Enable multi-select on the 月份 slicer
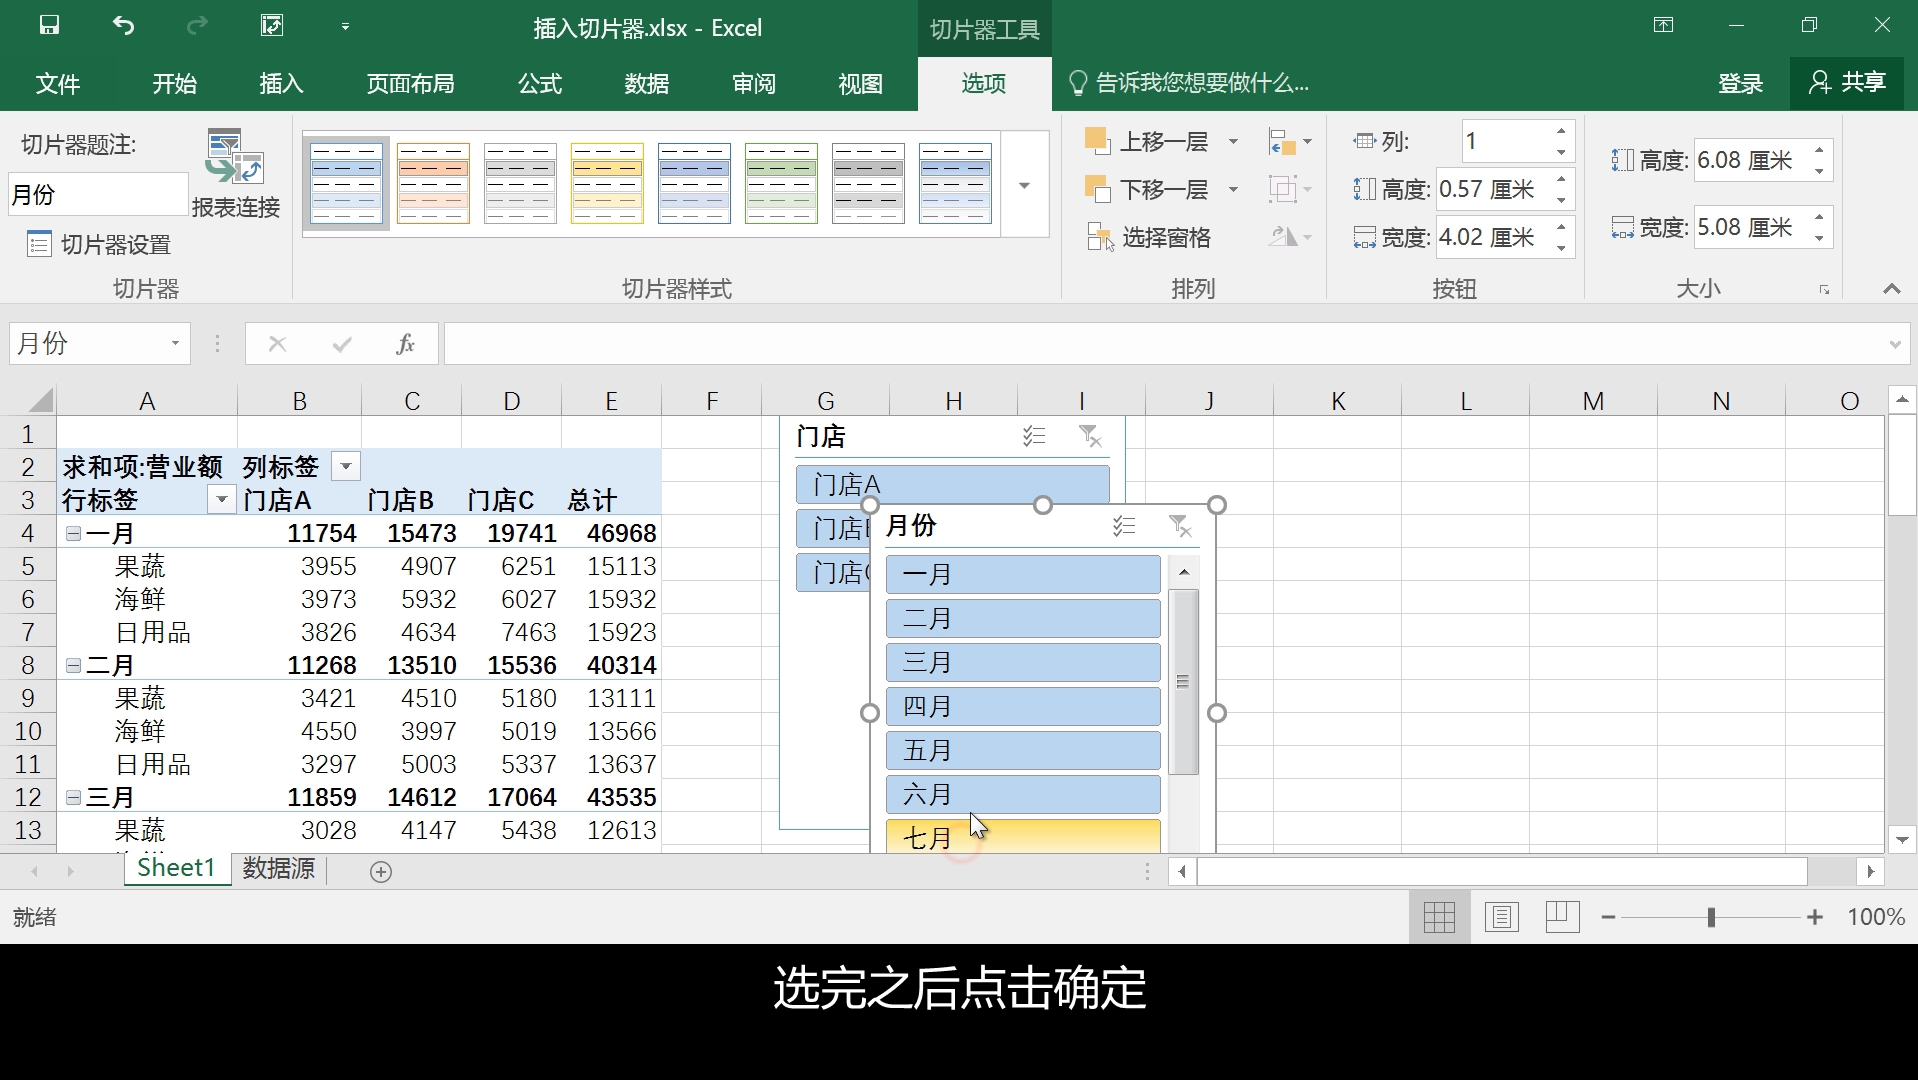 (x=1125, y=526)
